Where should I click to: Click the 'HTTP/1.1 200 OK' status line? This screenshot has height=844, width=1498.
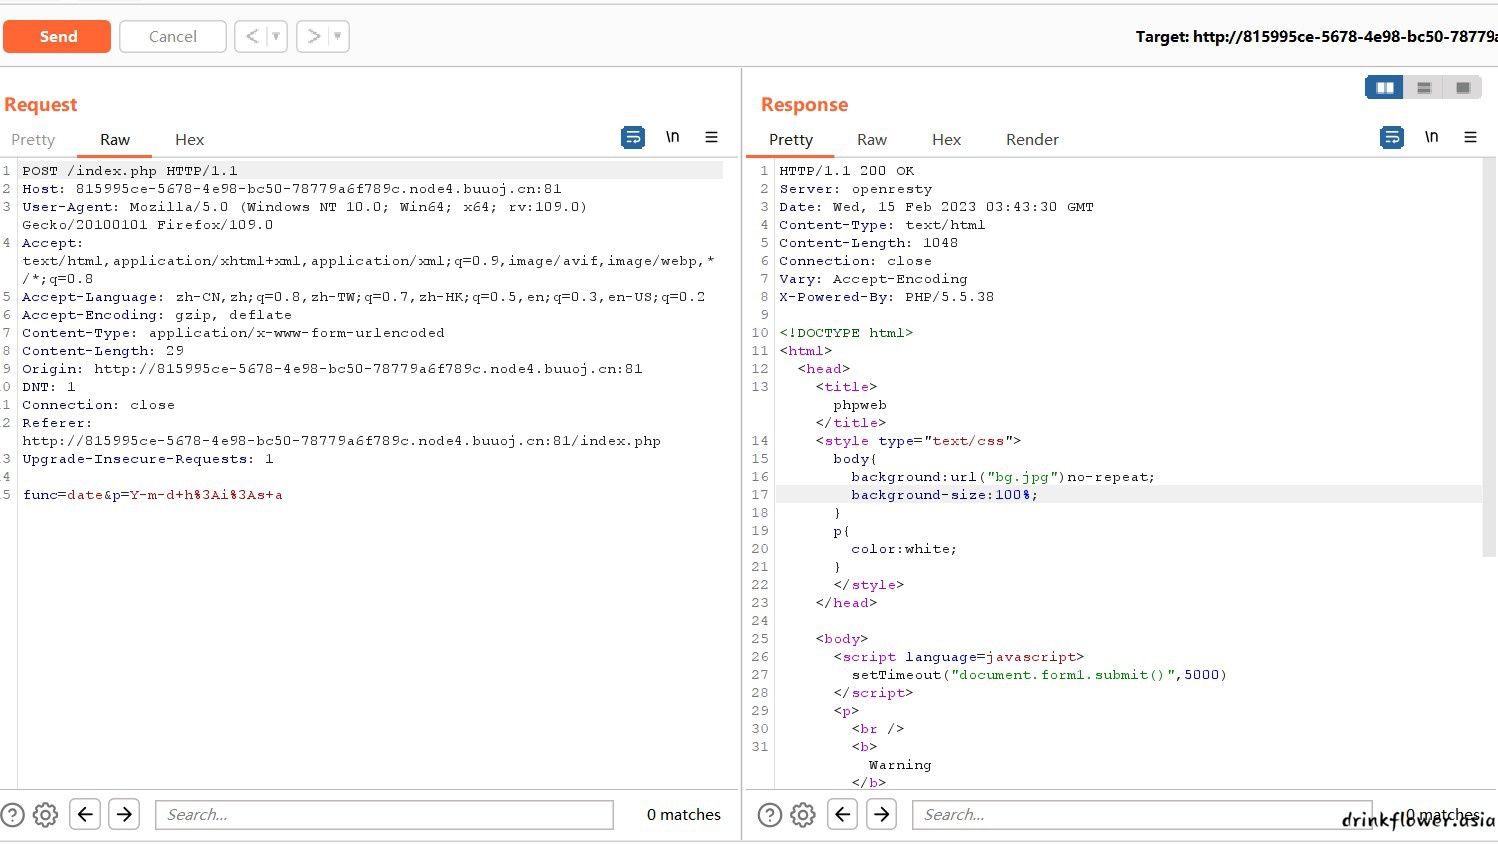846,171
